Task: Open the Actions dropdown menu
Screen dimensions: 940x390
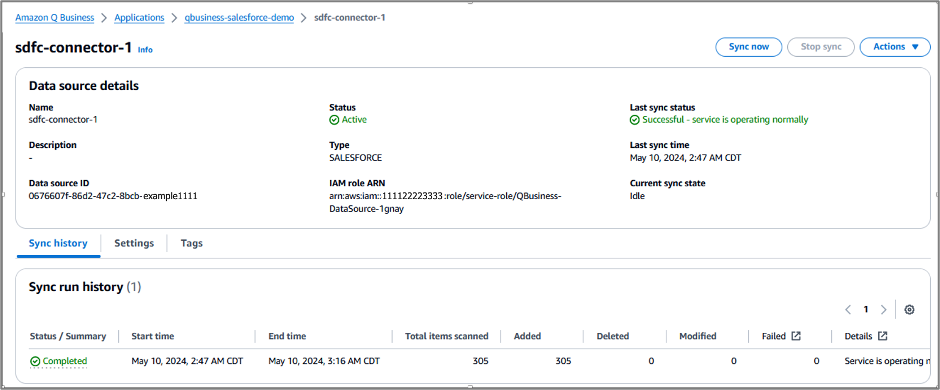Action: [x=895, y=47]
